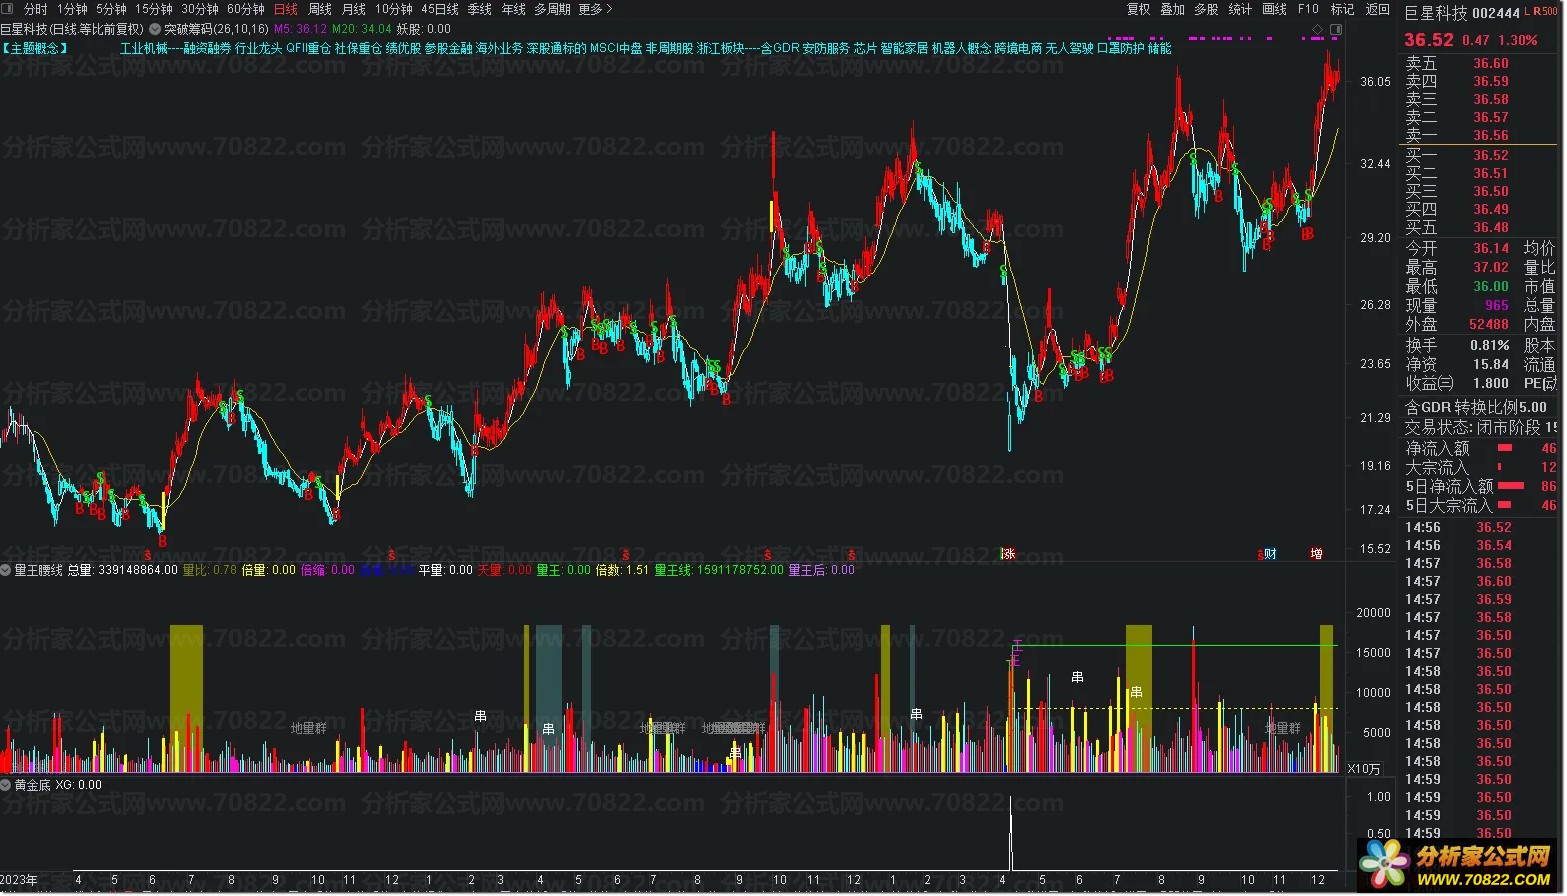
Task: Open the 行业龙头 concept link
Action: [259, 48]
